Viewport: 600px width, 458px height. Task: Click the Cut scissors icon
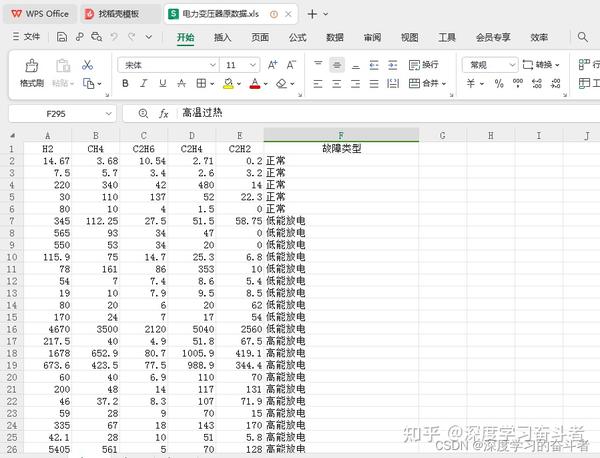coord(87,65)
